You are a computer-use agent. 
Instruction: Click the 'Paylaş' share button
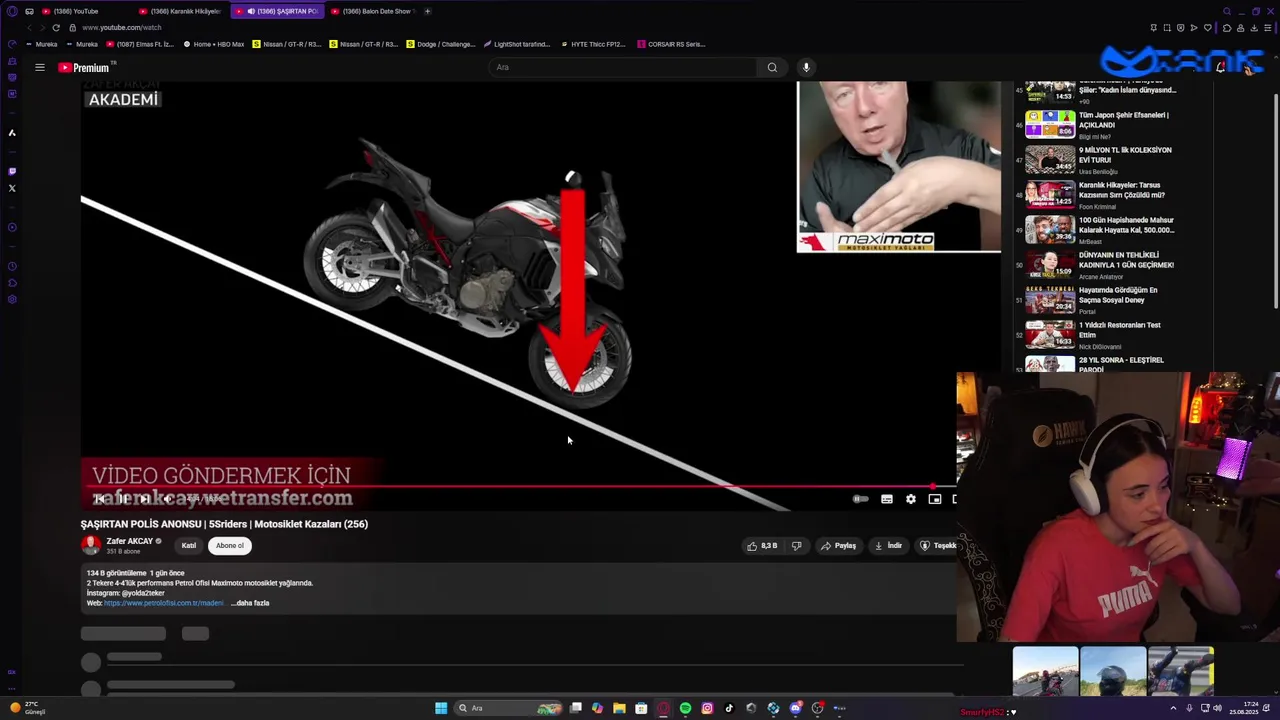tap(839, 546)
